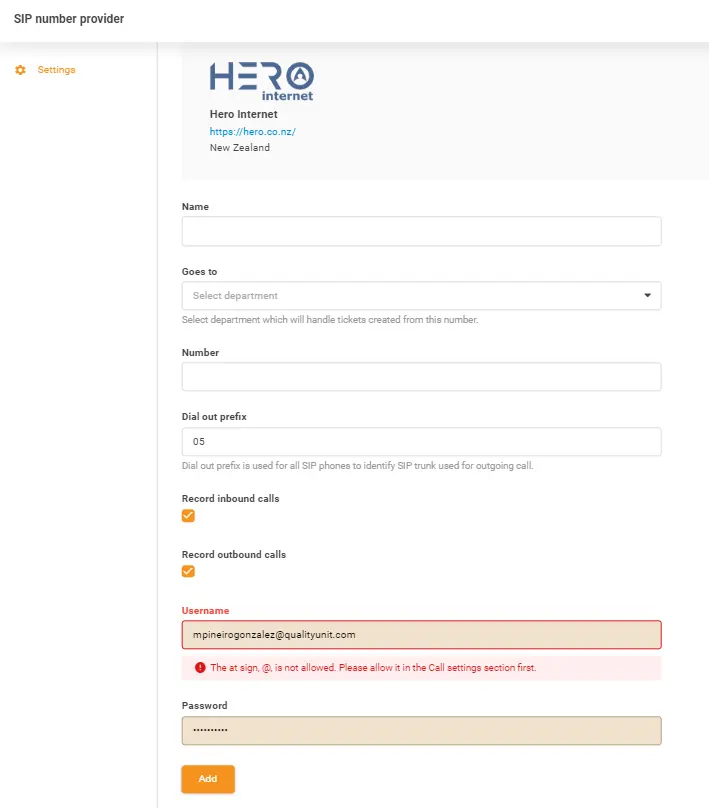Viewport: 709px width, 808px height.
Task: Click the department dropdown chevron arrow
Action: (646, 296)
